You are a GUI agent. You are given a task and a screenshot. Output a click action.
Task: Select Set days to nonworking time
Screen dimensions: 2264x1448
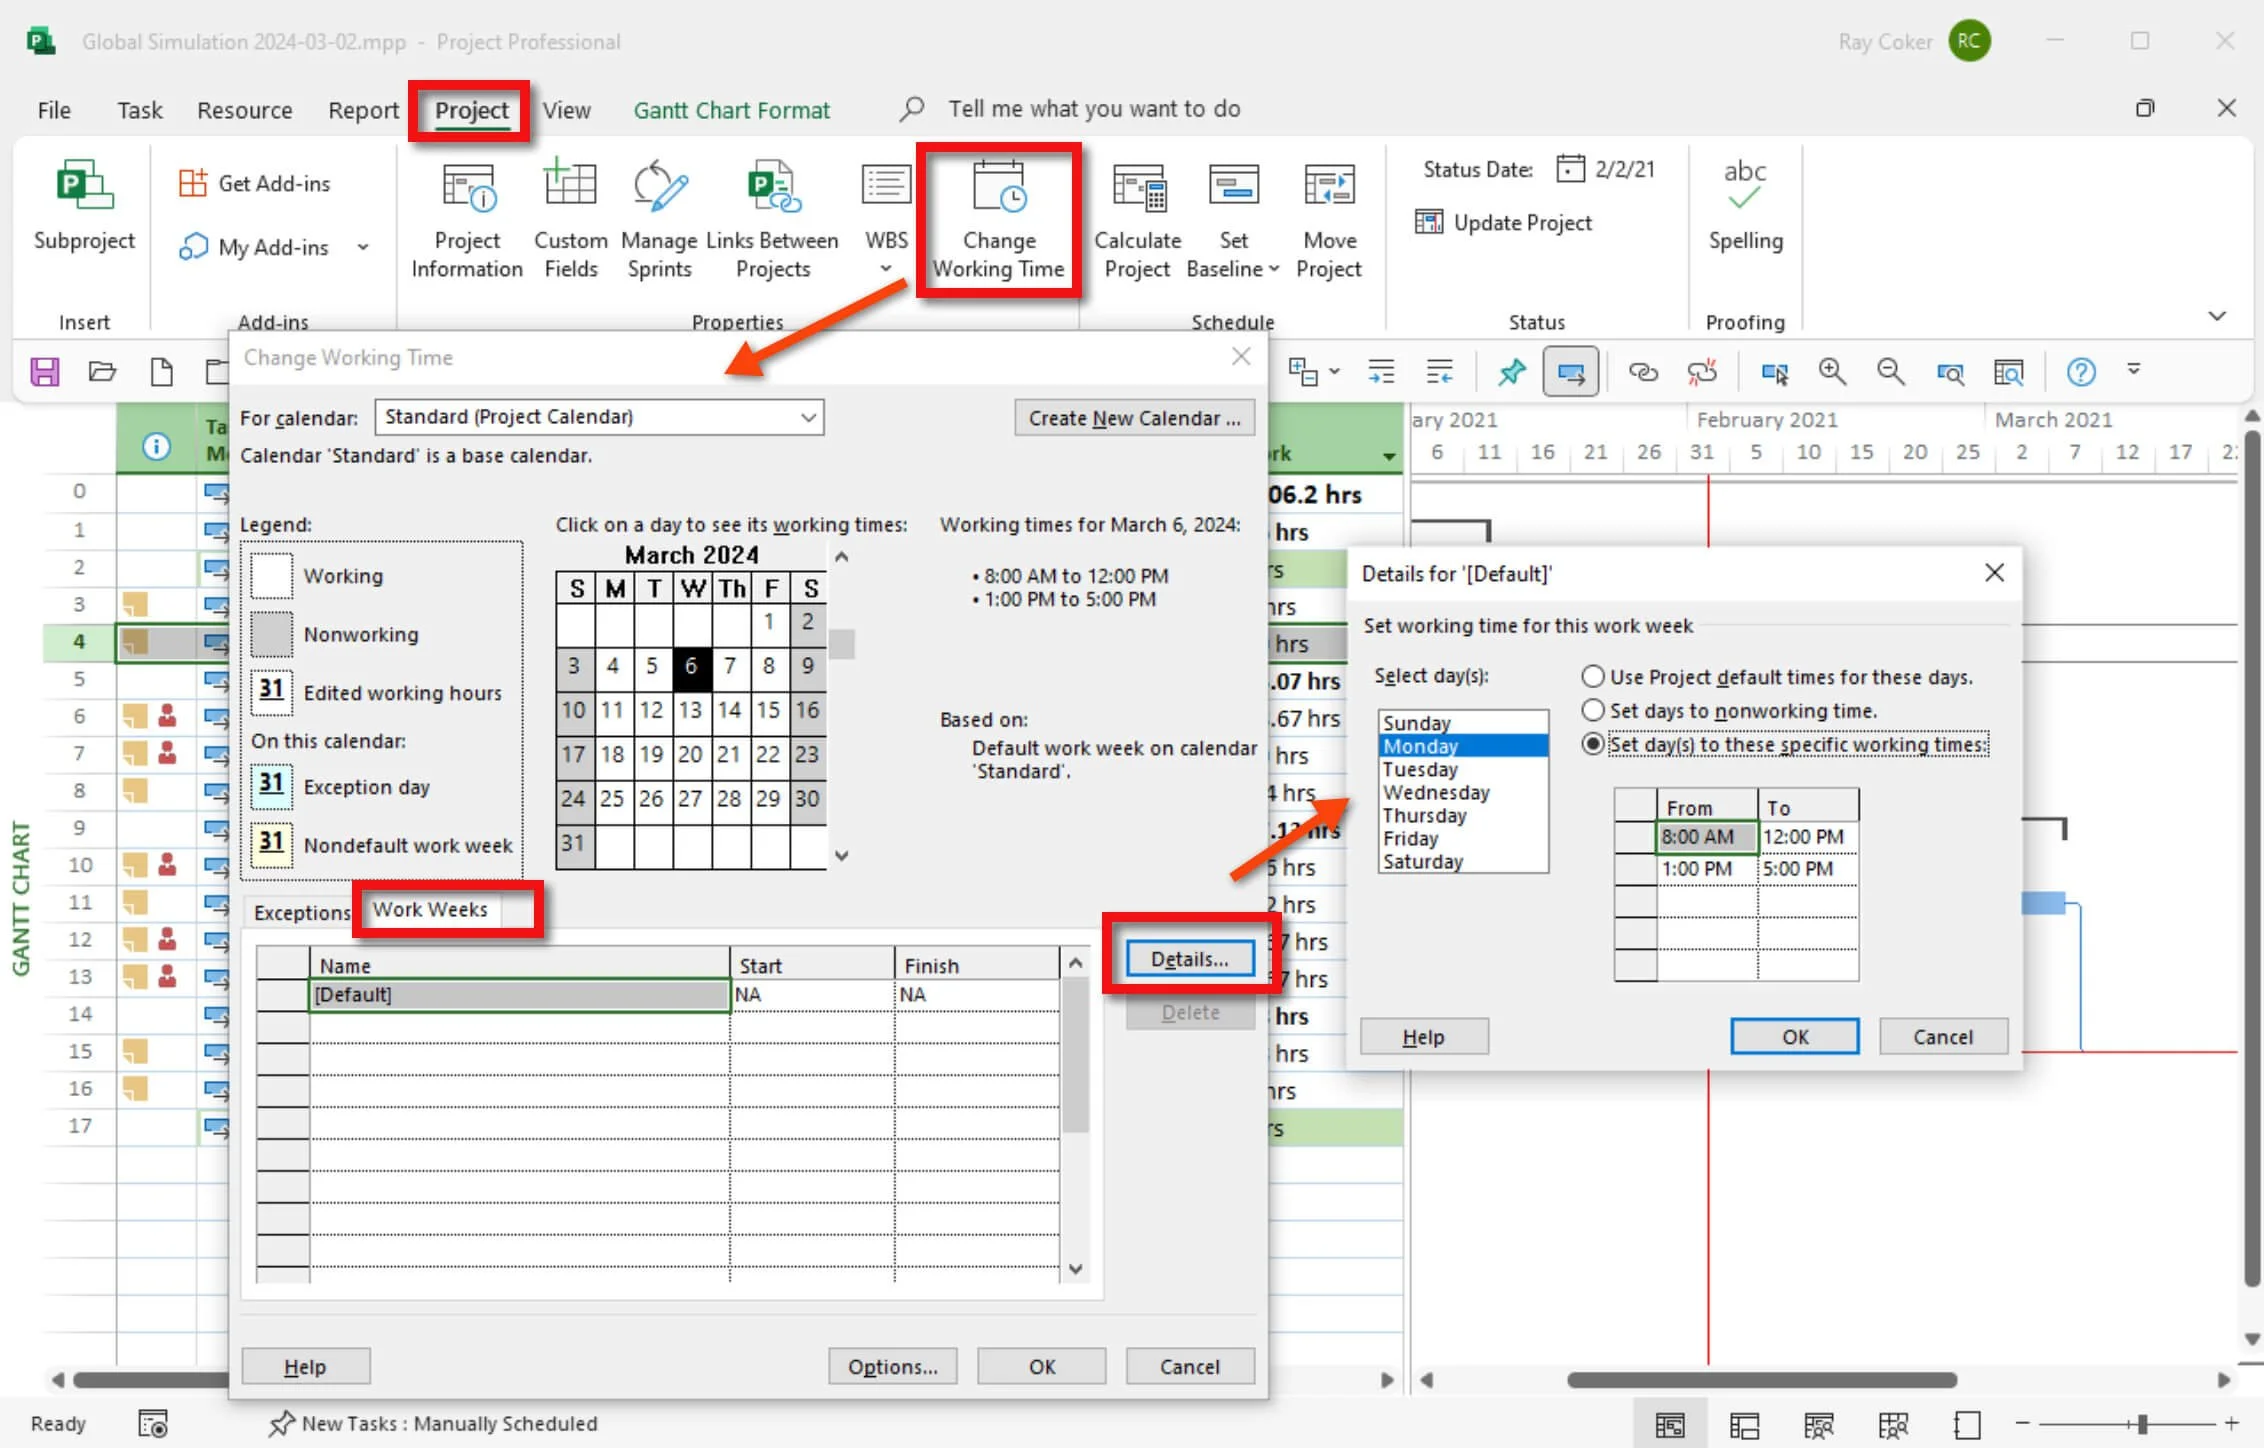[1729, 711]
